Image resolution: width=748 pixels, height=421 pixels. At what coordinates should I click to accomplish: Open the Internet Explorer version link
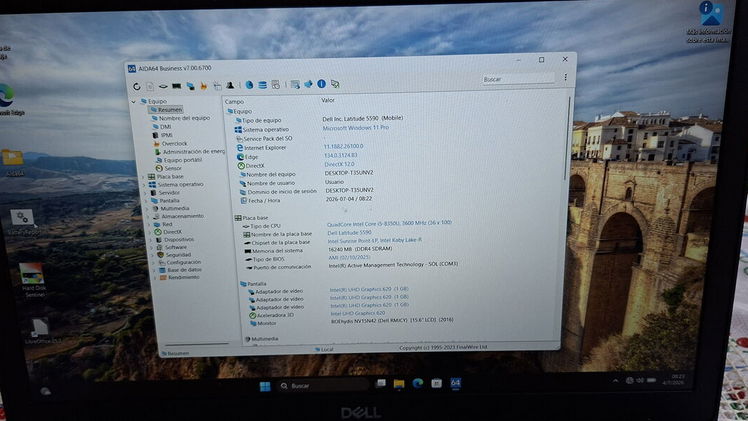coord(343,146)
